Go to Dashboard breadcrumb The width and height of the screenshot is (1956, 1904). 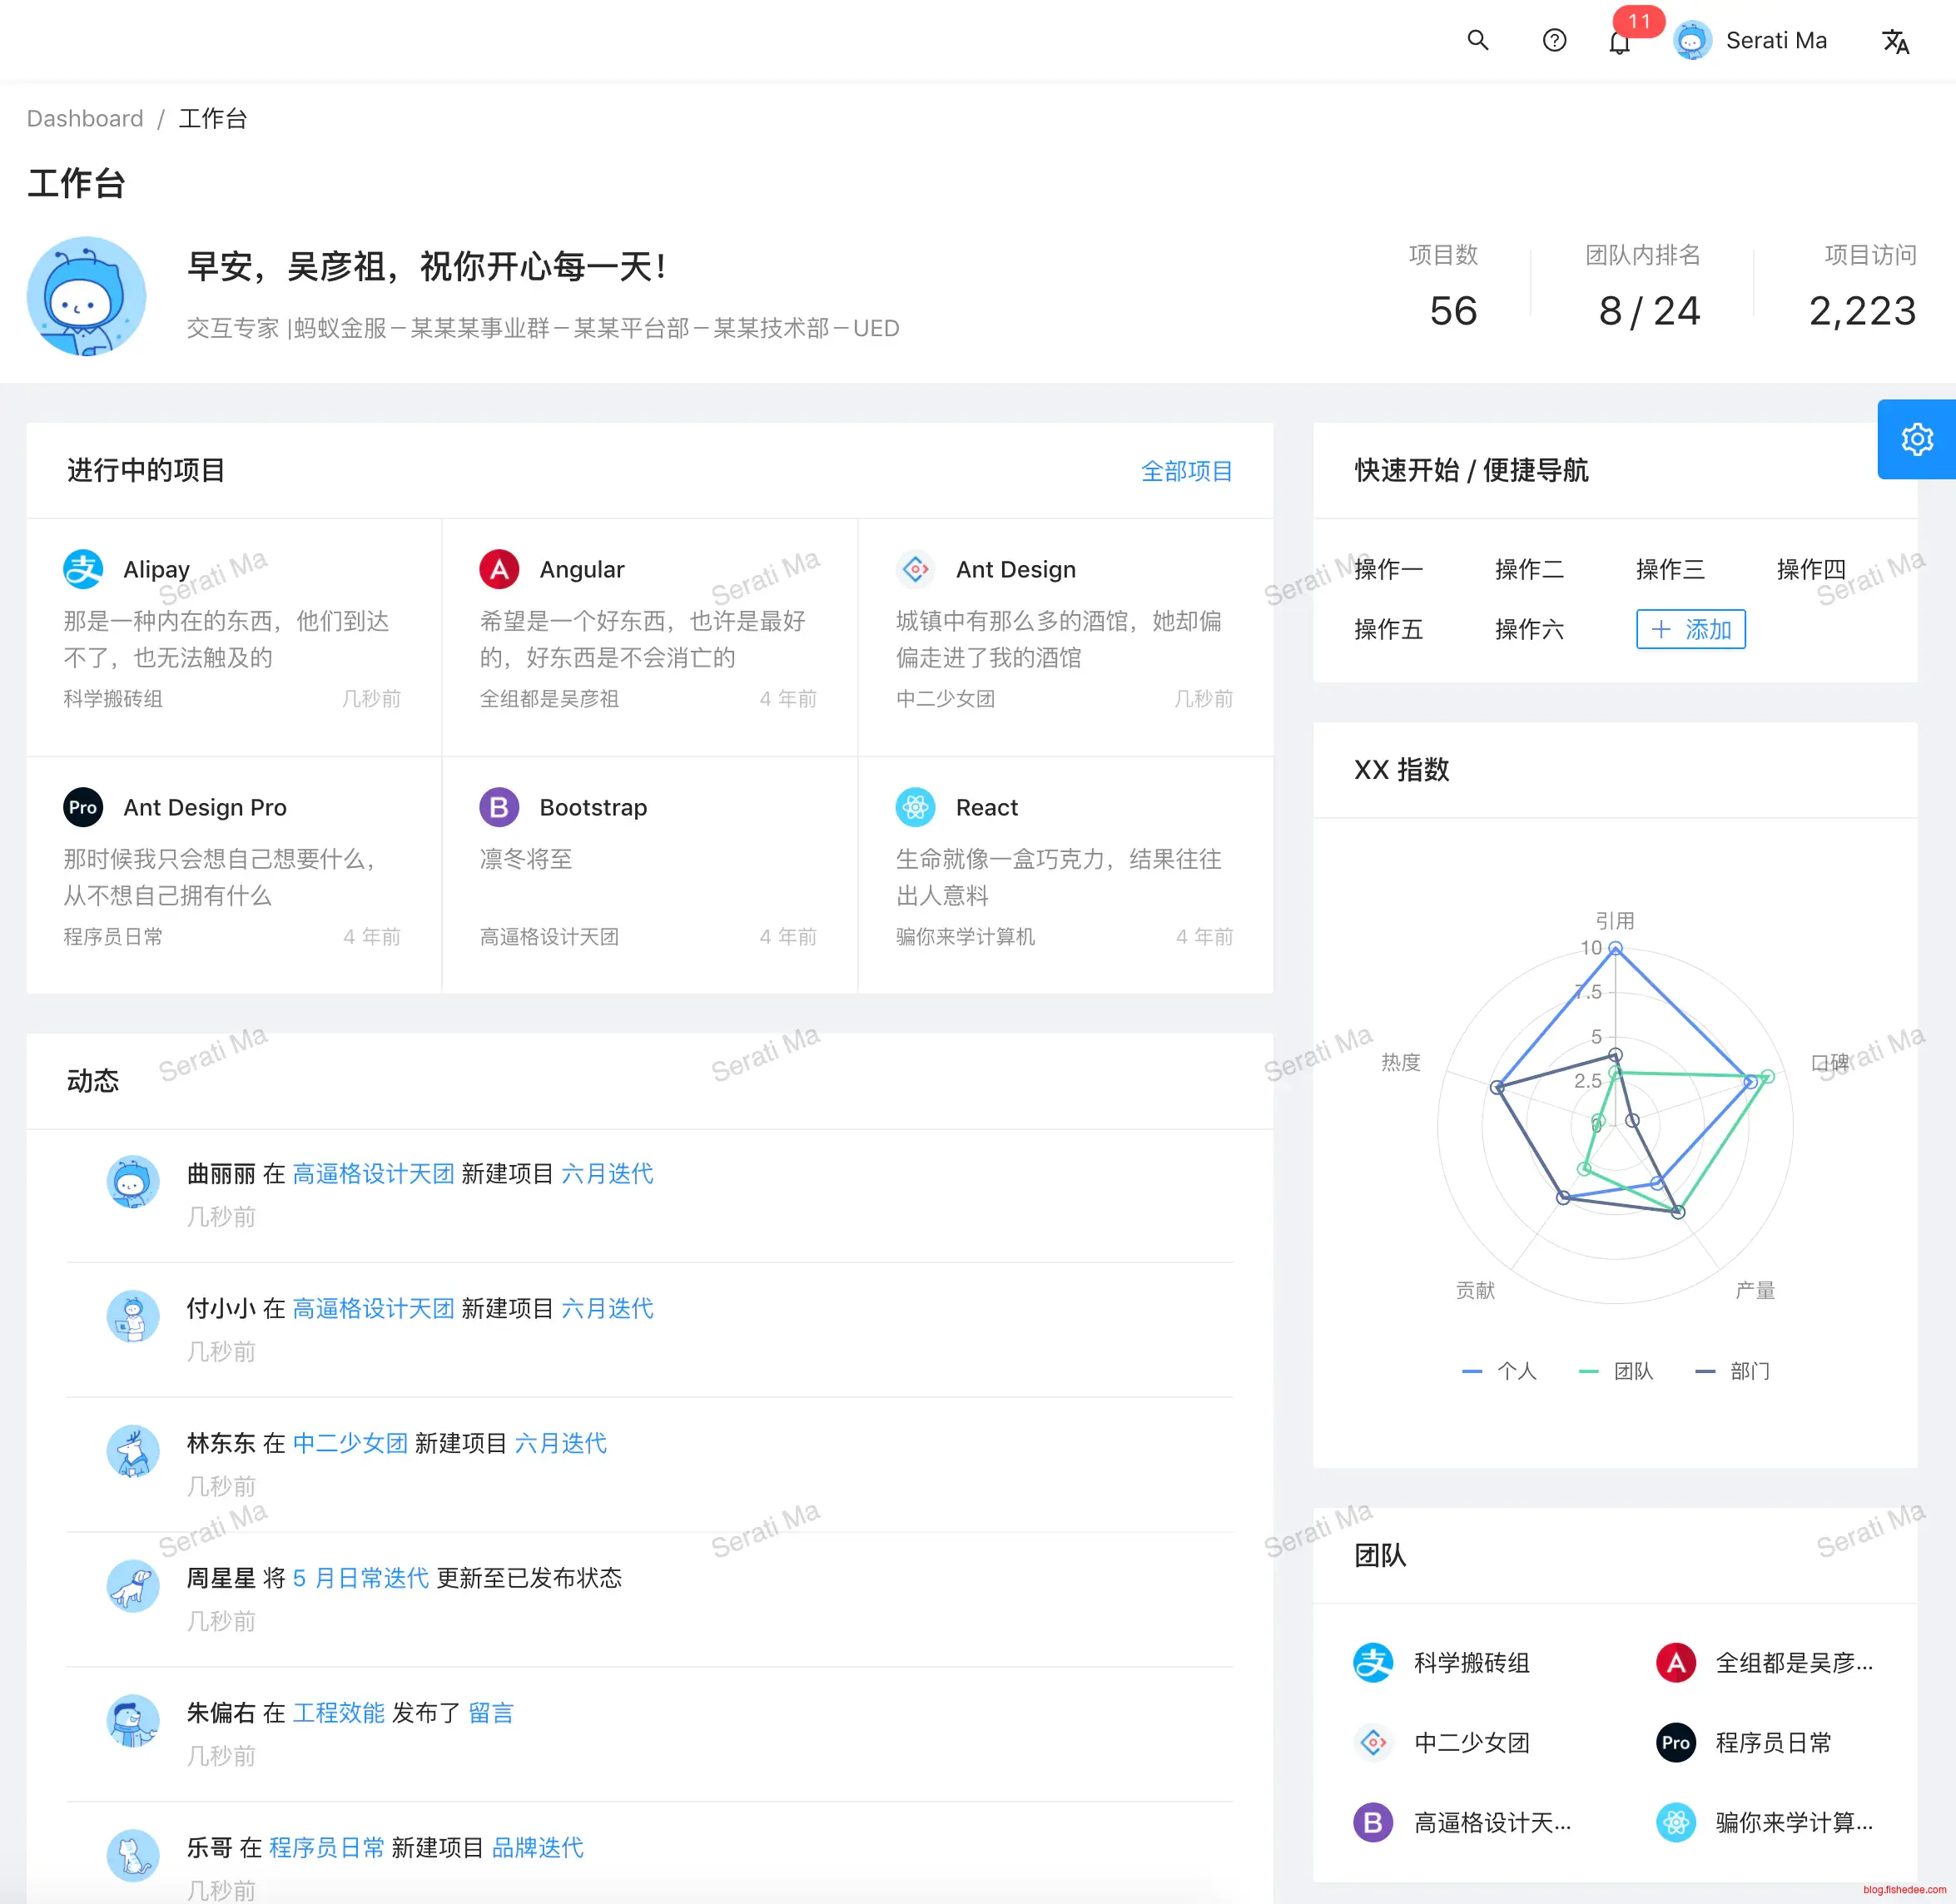[85, 119]
